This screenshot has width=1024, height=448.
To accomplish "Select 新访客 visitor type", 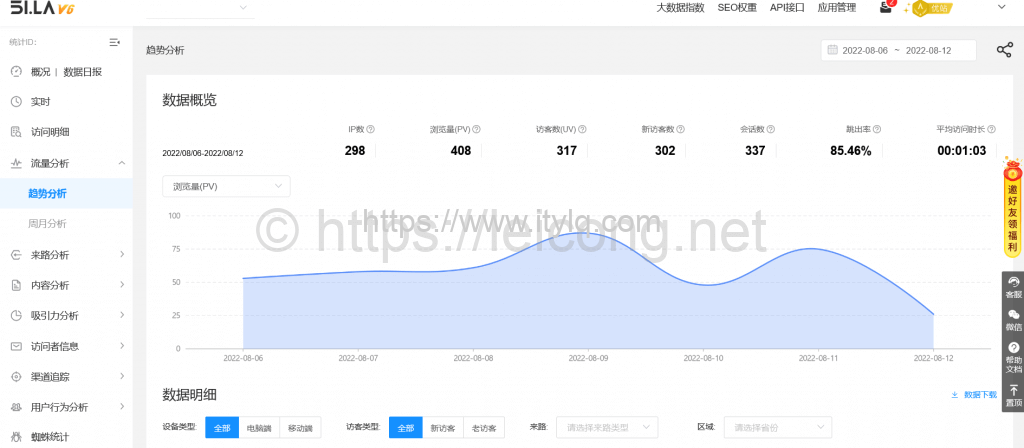I will (443, 428).
